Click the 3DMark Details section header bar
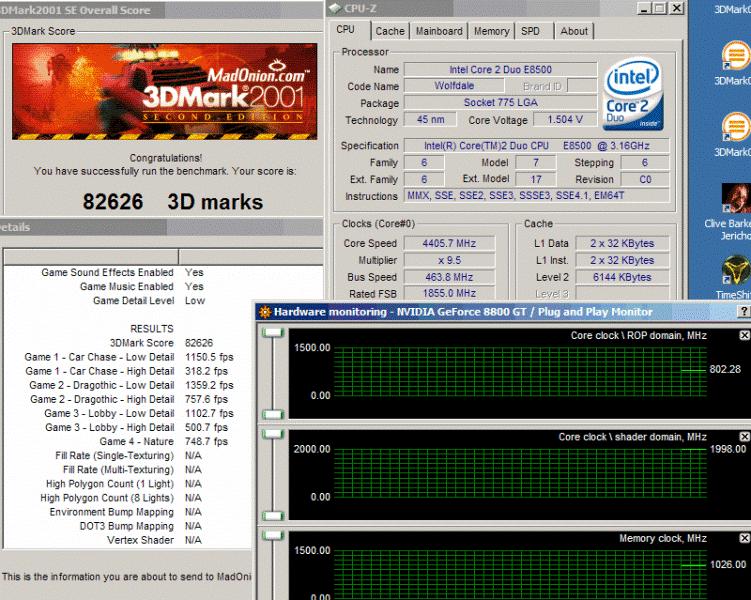751x600 pixels. (x=161, y=227)
